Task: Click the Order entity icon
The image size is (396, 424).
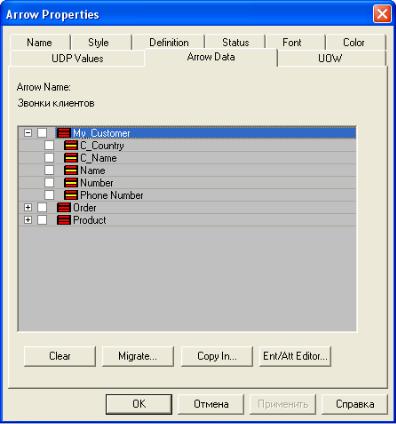Action: (64, 208)
